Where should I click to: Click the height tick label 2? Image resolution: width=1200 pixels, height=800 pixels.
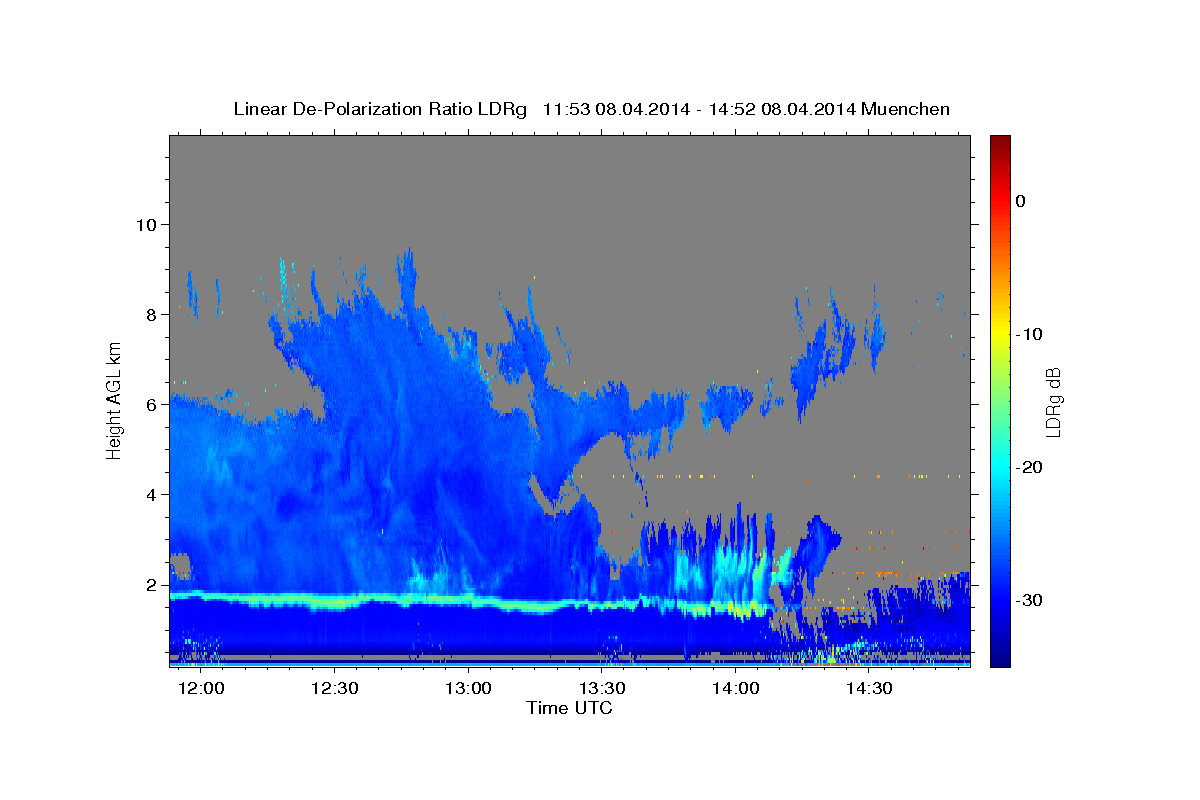point(151,584)
